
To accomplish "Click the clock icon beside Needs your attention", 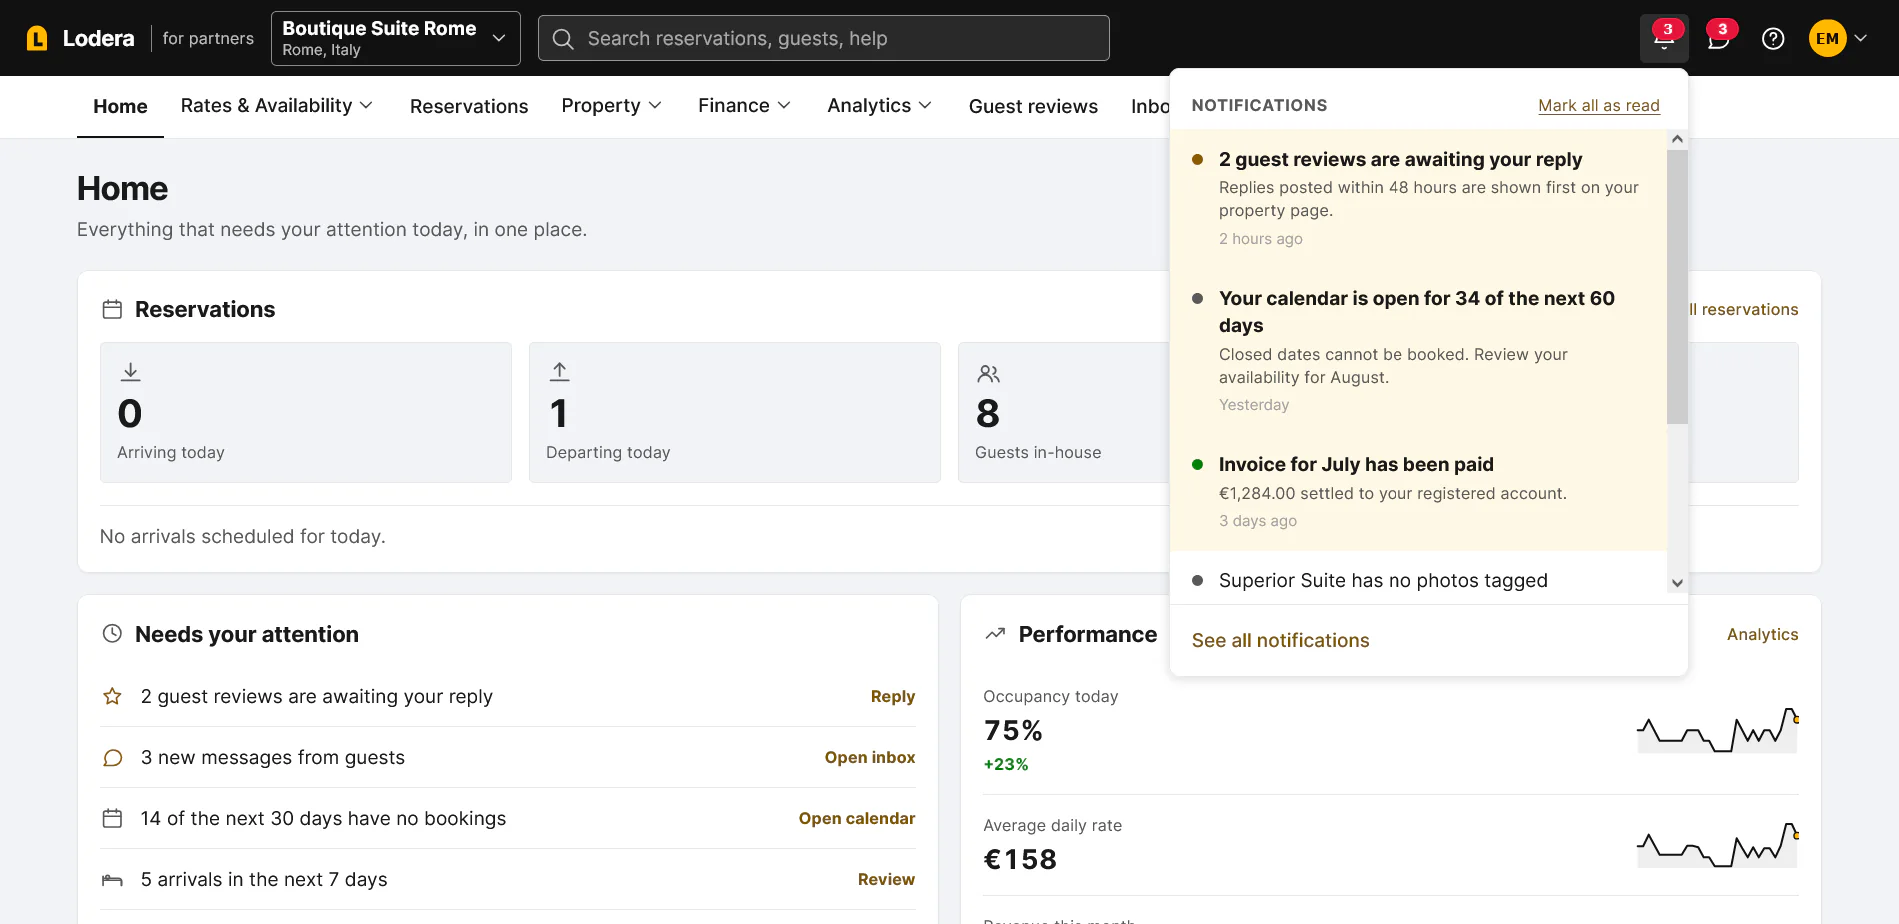I will coord(112,634).
